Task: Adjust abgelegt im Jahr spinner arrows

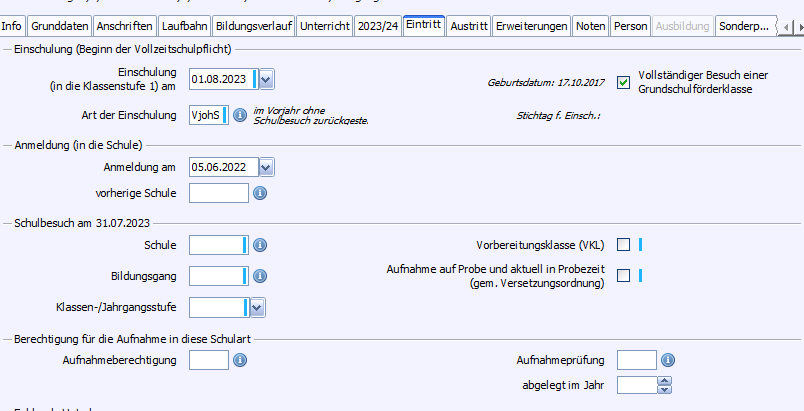Action: coord(664,385)
